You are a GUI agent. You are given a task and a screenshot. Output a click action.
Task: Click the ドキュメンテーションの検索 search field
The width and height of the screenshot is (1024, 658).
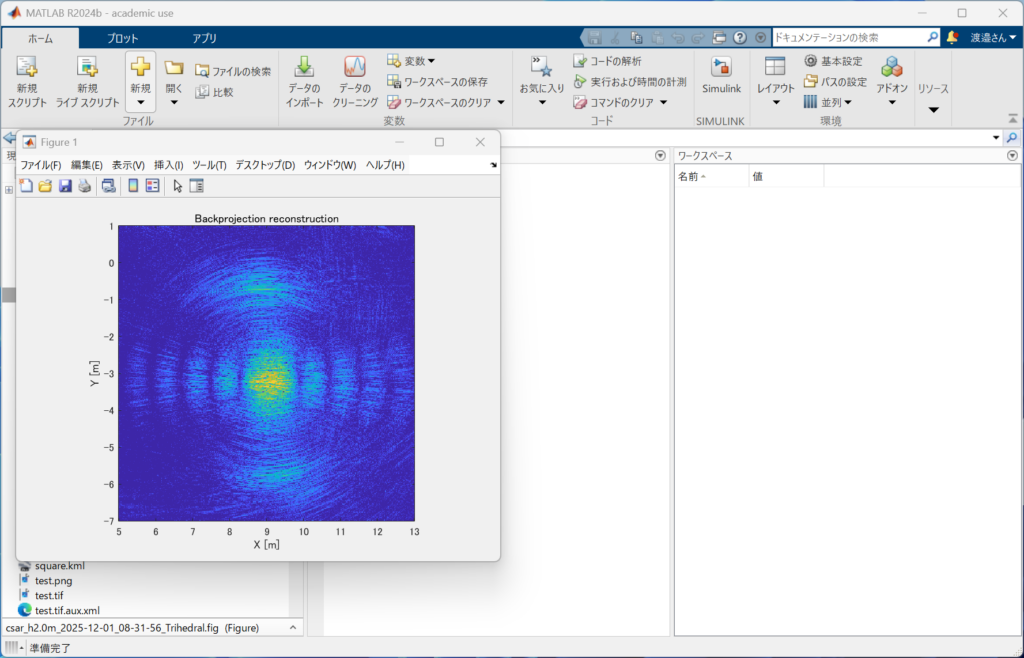click(x=848, y=37)
